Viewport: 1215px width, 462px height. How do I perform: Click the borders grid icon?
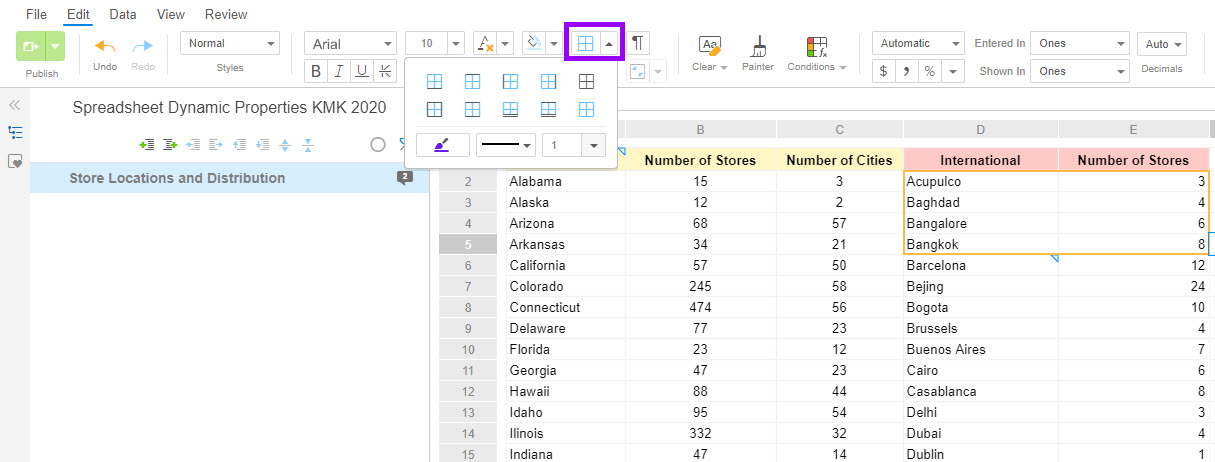[x=586, y=43]
